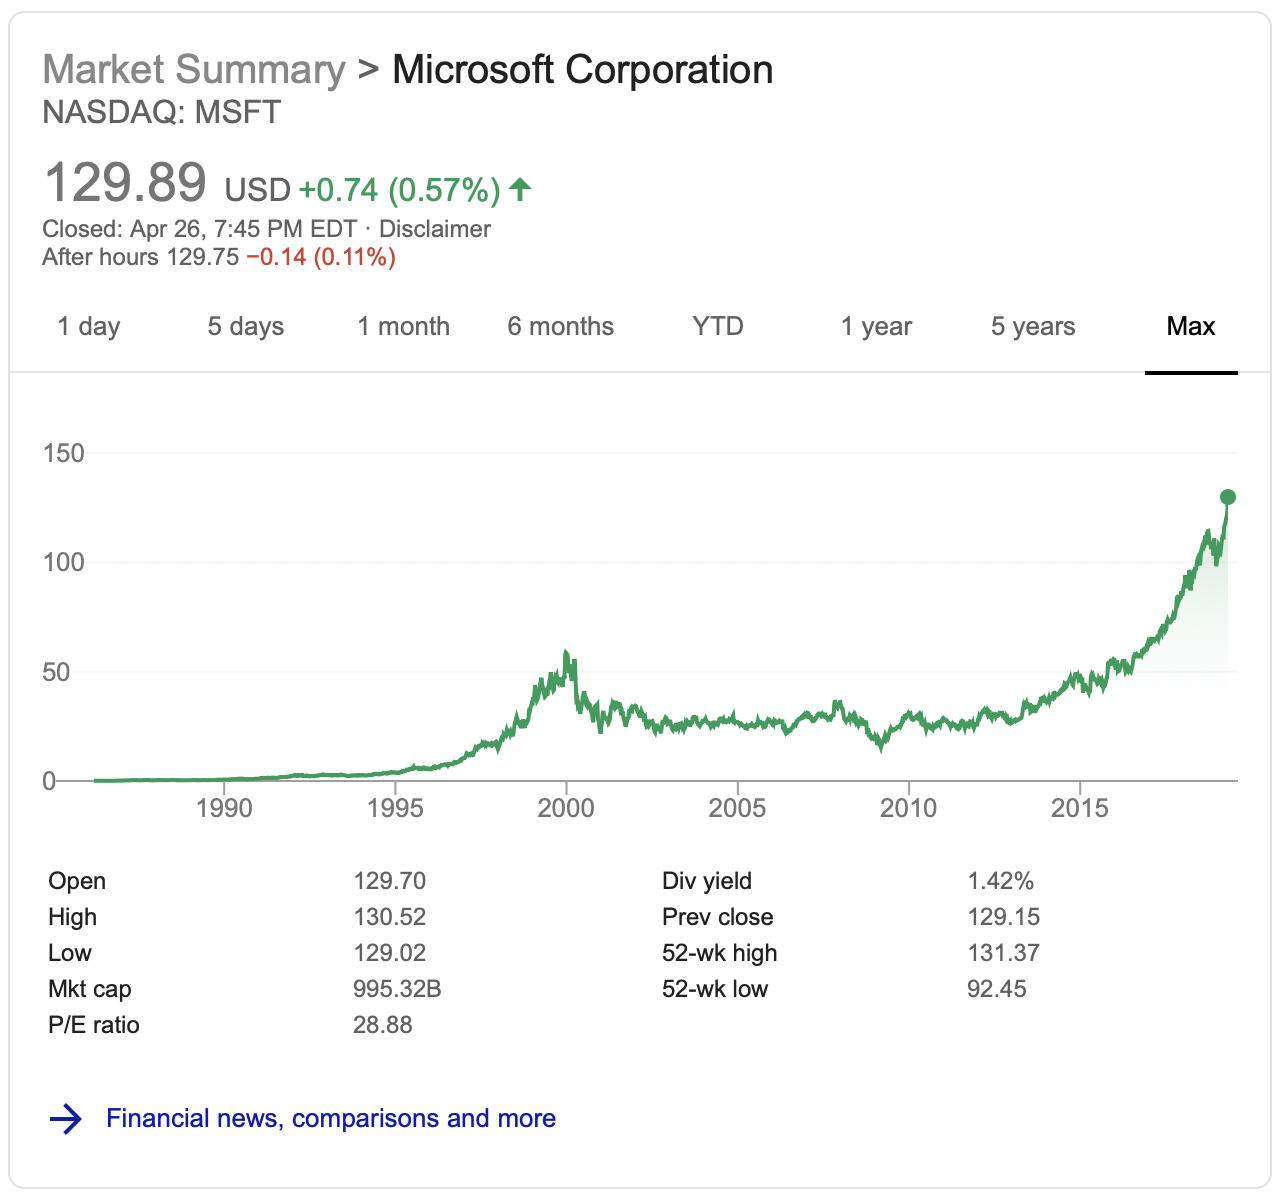Open the YTD tab

[x=718, y=326]
